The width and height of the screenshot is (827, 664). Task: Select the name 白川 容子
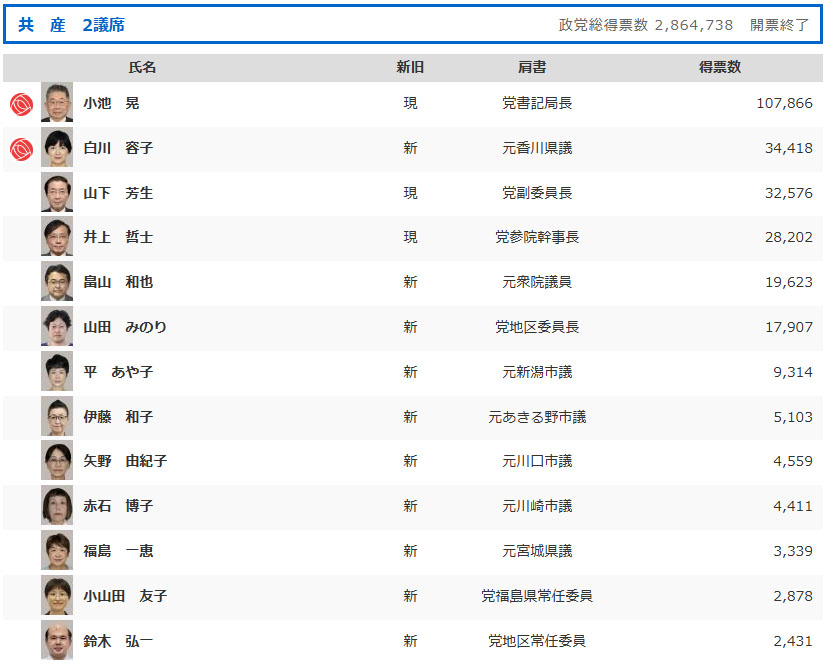pyautogui.click(x=118, y=148)
